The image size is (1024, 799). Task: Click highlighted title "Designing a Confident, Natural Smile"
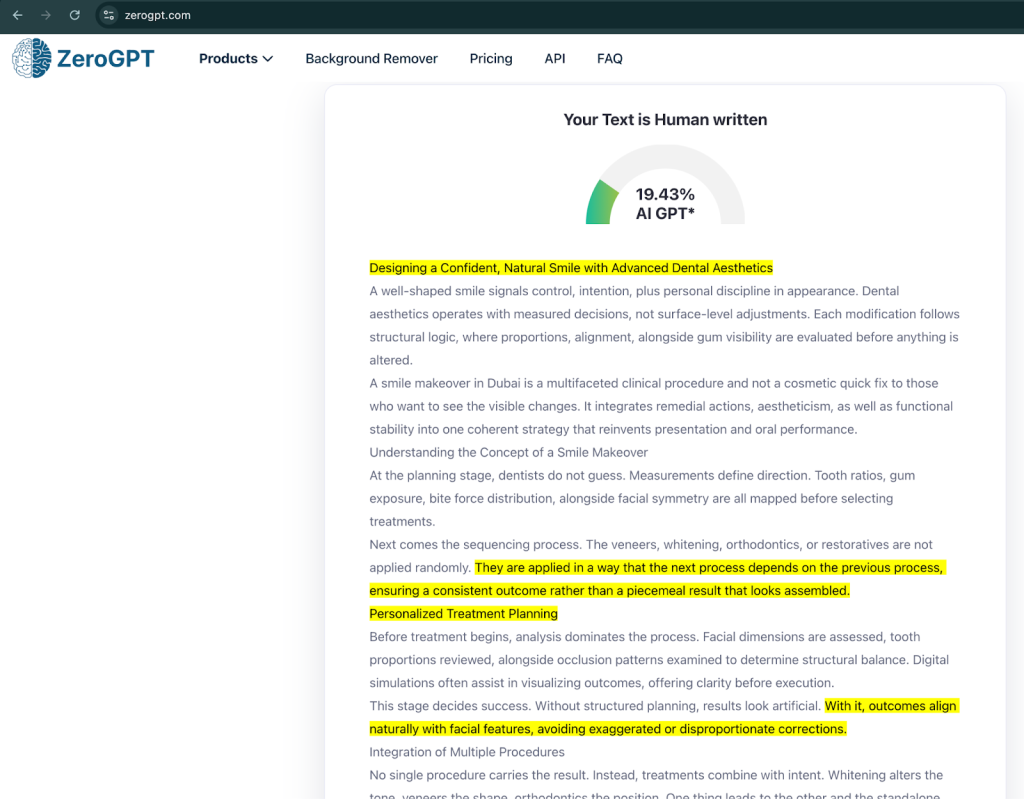point(571,268)
